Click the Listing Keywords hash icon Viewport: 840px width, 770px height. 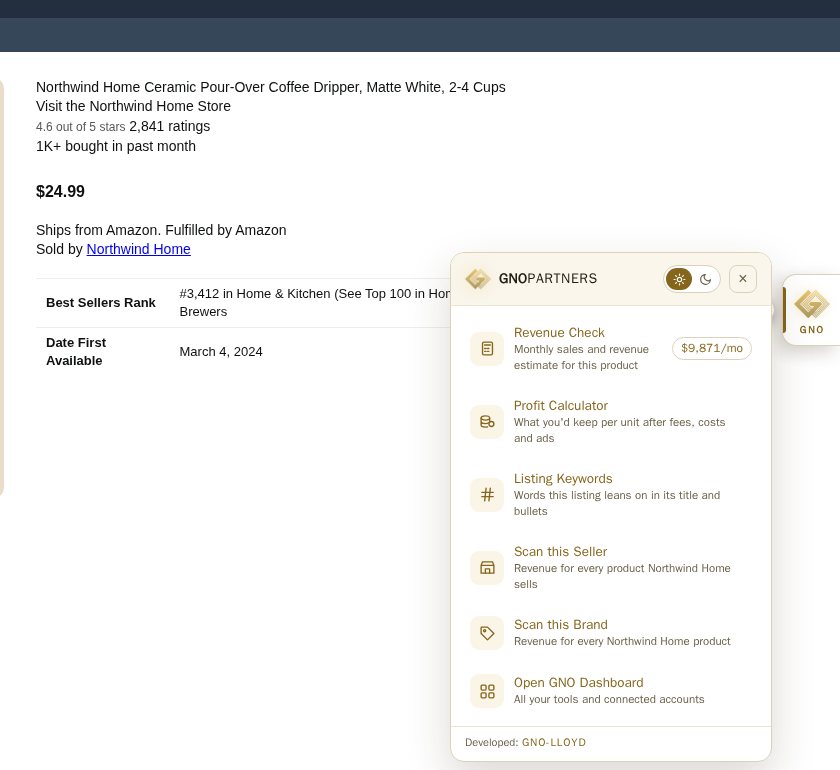pyautogui.click(x=487, y=495)
